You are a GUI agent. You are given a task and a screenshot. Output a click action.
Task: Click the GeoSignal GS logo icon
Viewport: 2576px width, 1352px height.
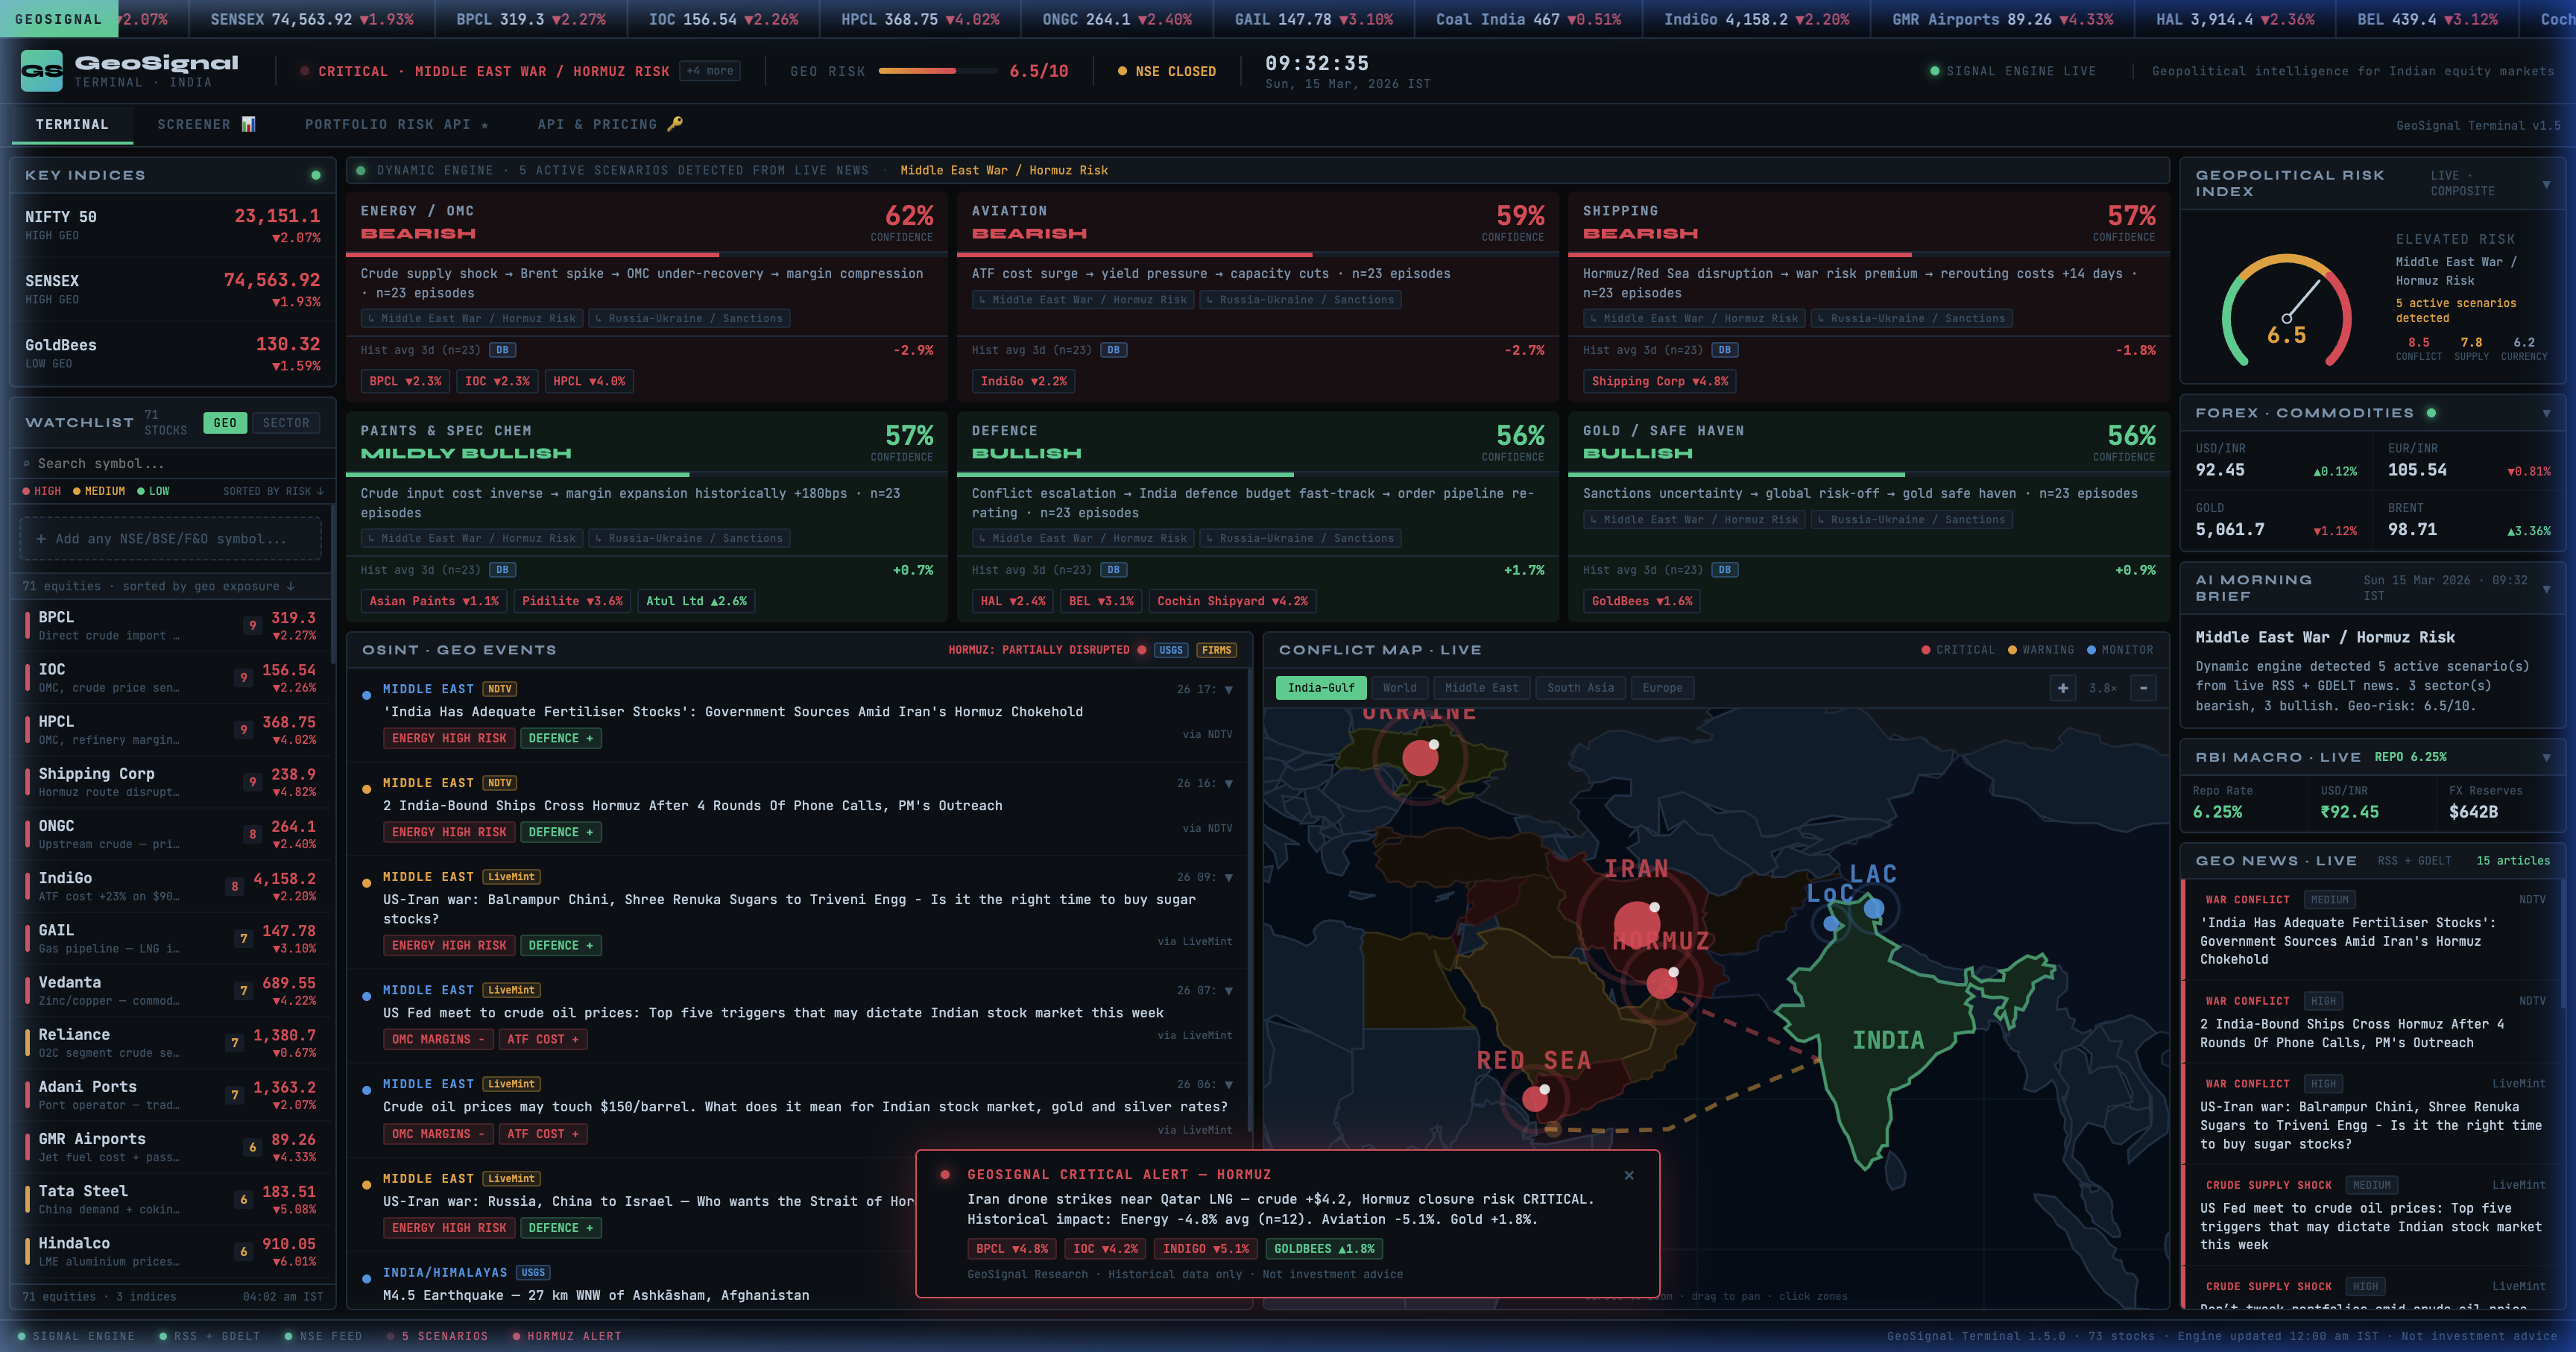coord(41,71)
